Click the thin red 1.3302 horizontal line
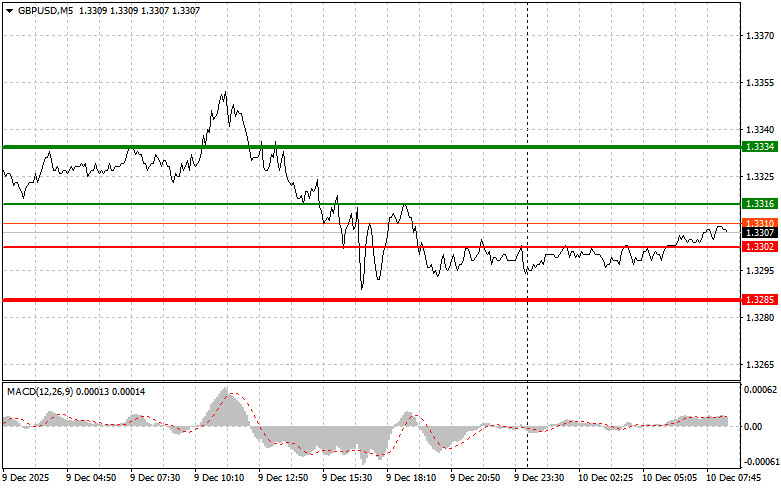The width and height of the screenshot is (781, 489). [372, 246]
